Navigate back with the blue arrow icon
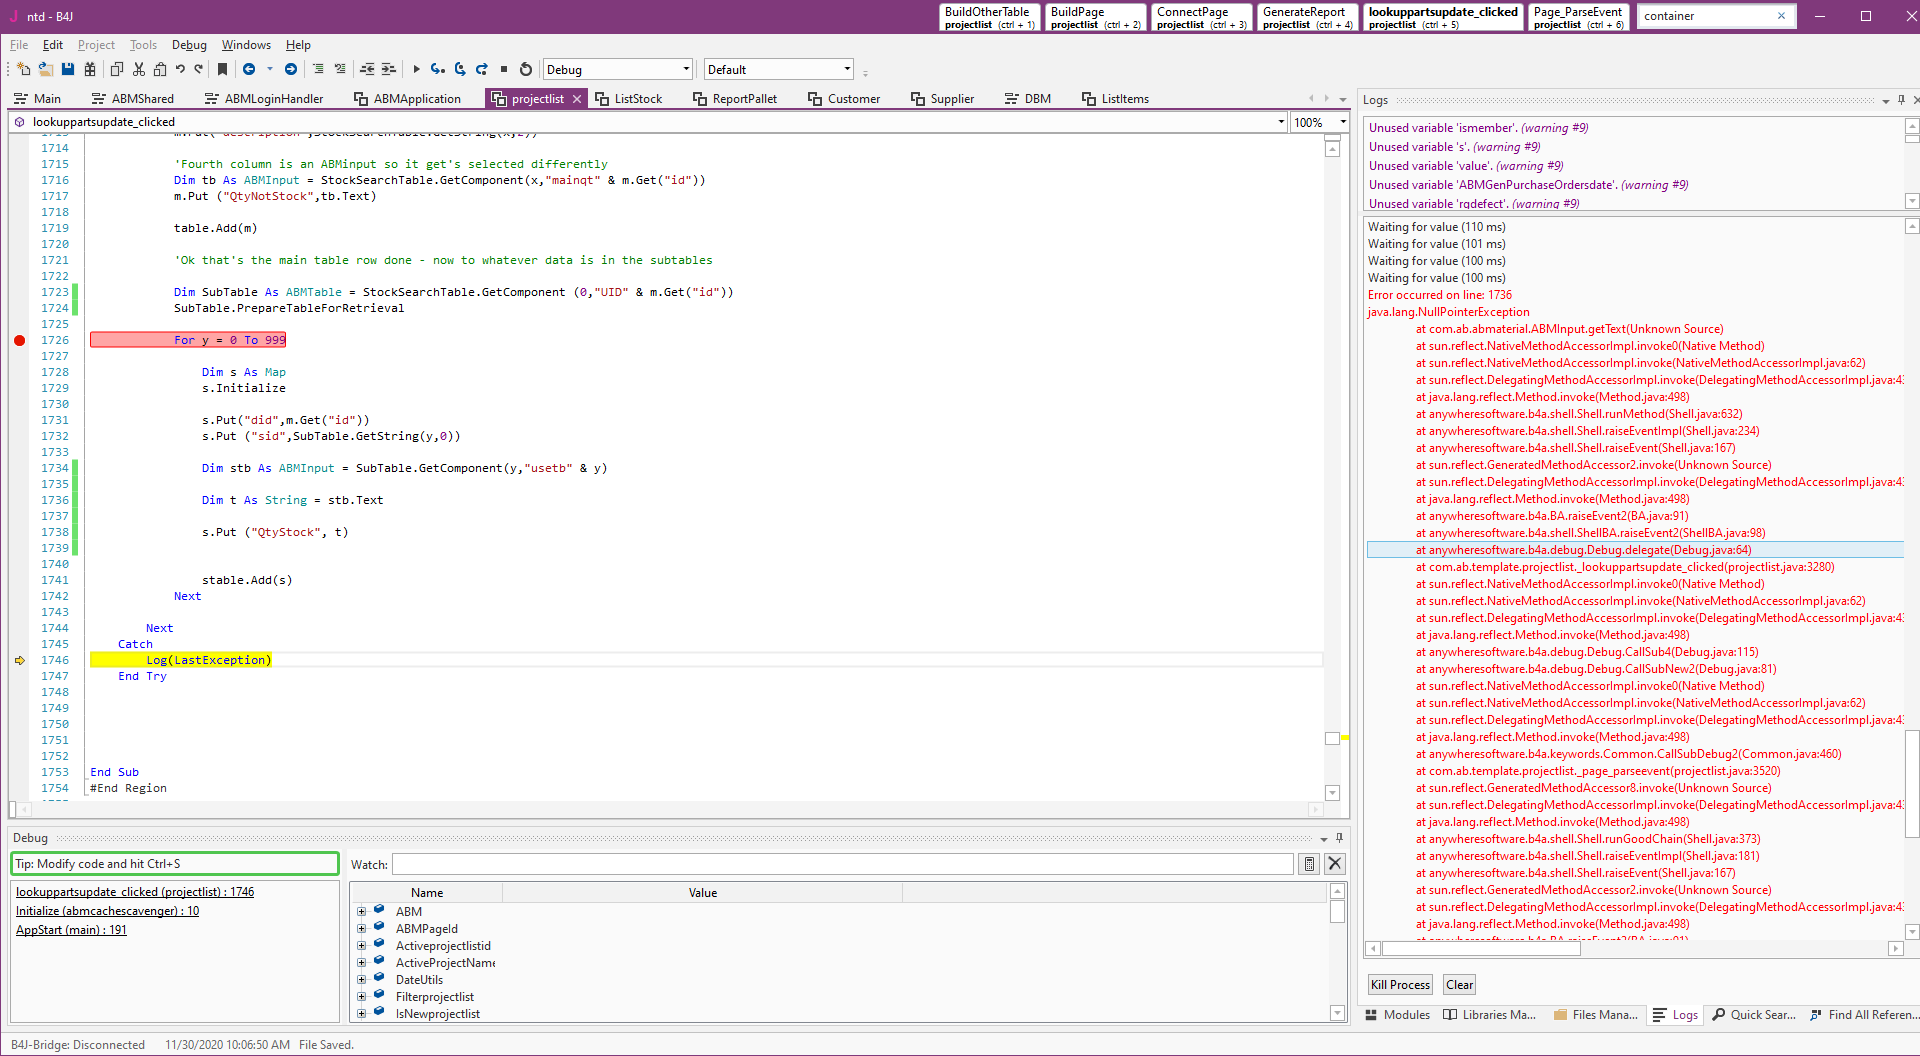 (249, 69)
